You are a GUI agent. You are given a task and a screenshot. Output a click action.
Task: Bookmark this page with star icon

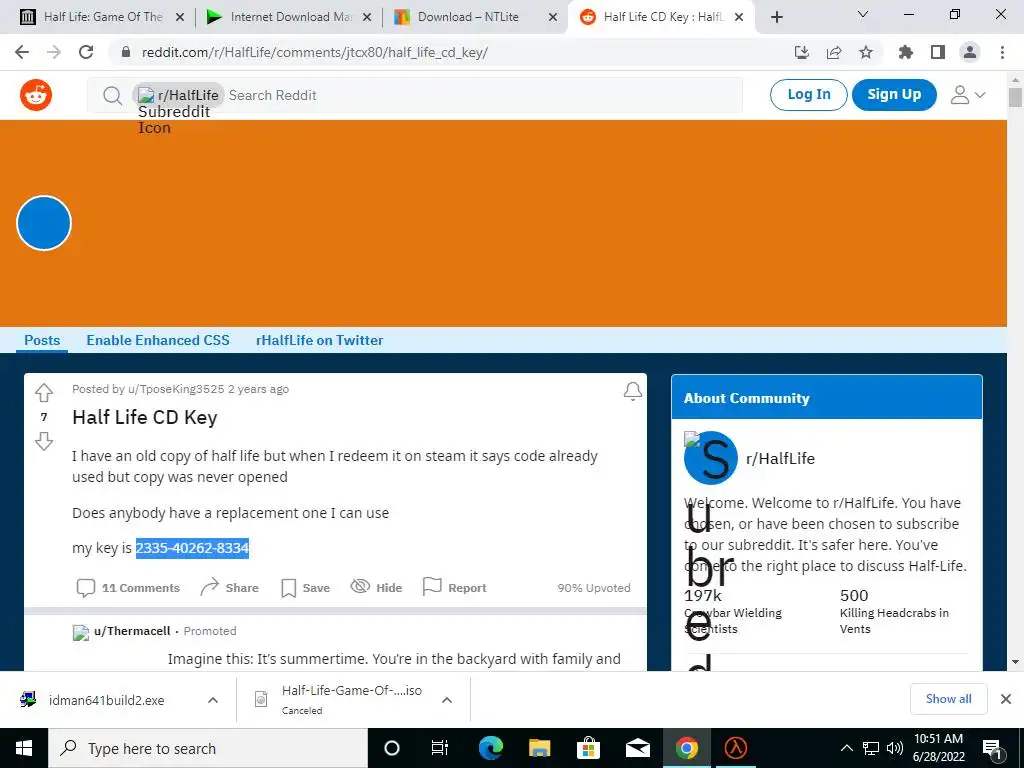click(x=866, y=52)
